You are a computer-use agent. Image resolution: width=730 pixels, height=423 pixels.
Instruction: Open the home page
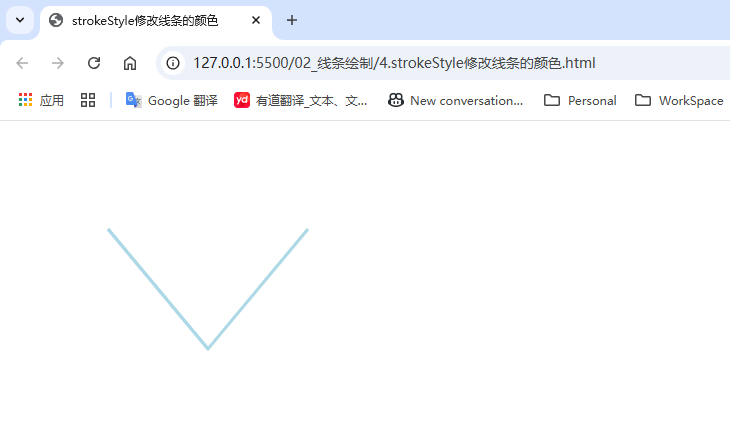130,63
